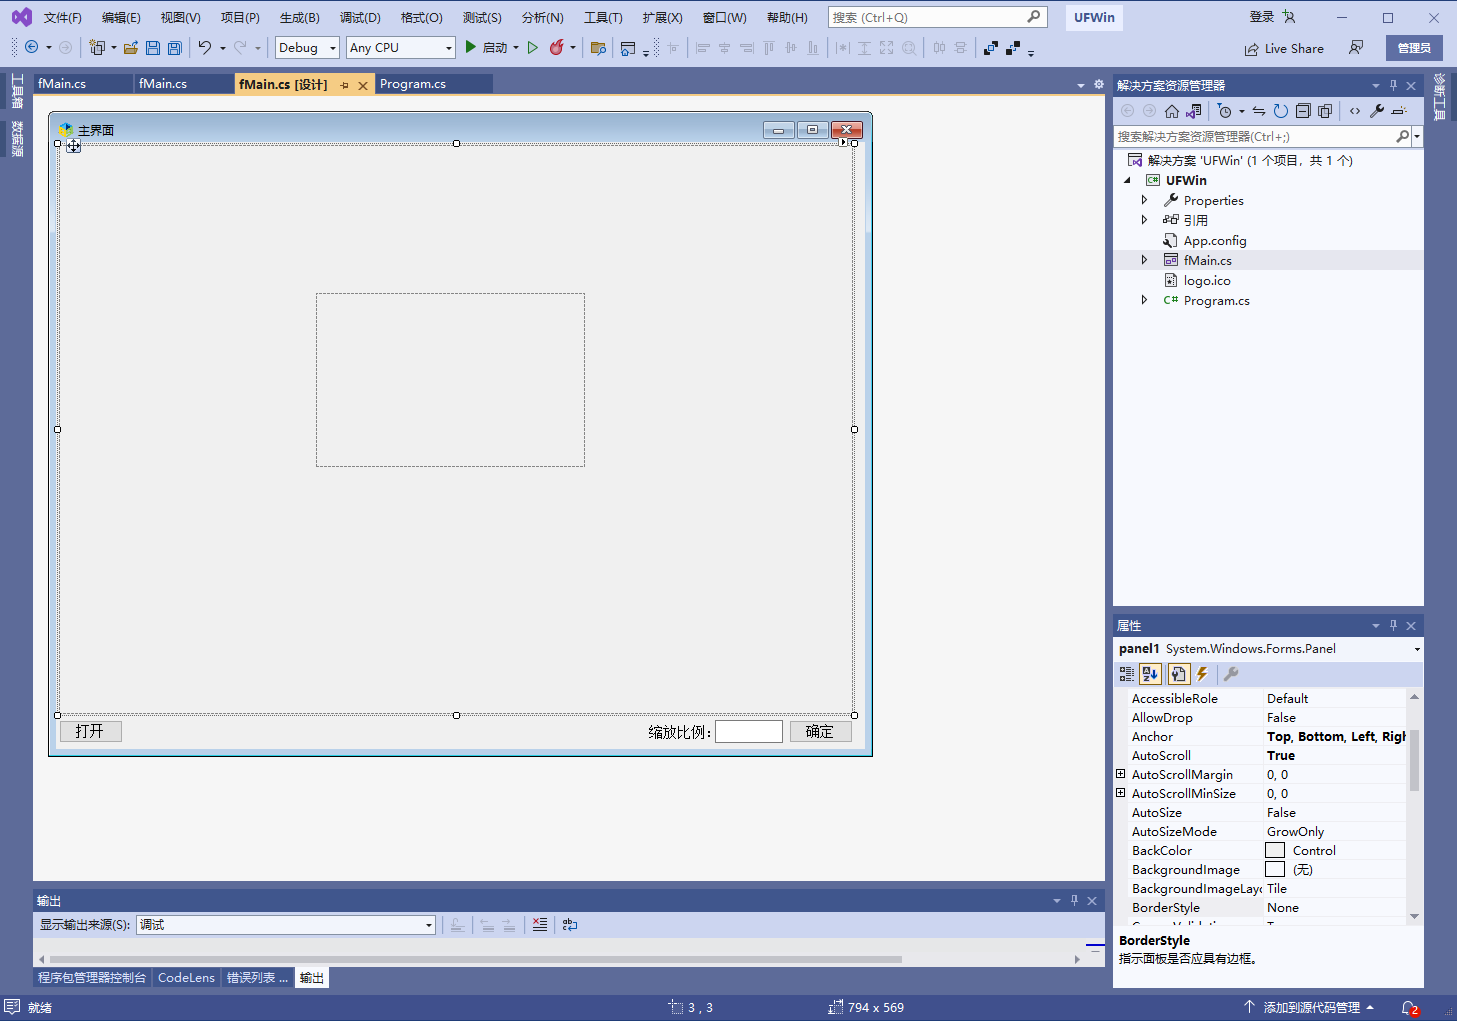1457x1021 pixels.
Task: Click the Send to Back toolbar icon
Action: click(x=1013, y=48)
